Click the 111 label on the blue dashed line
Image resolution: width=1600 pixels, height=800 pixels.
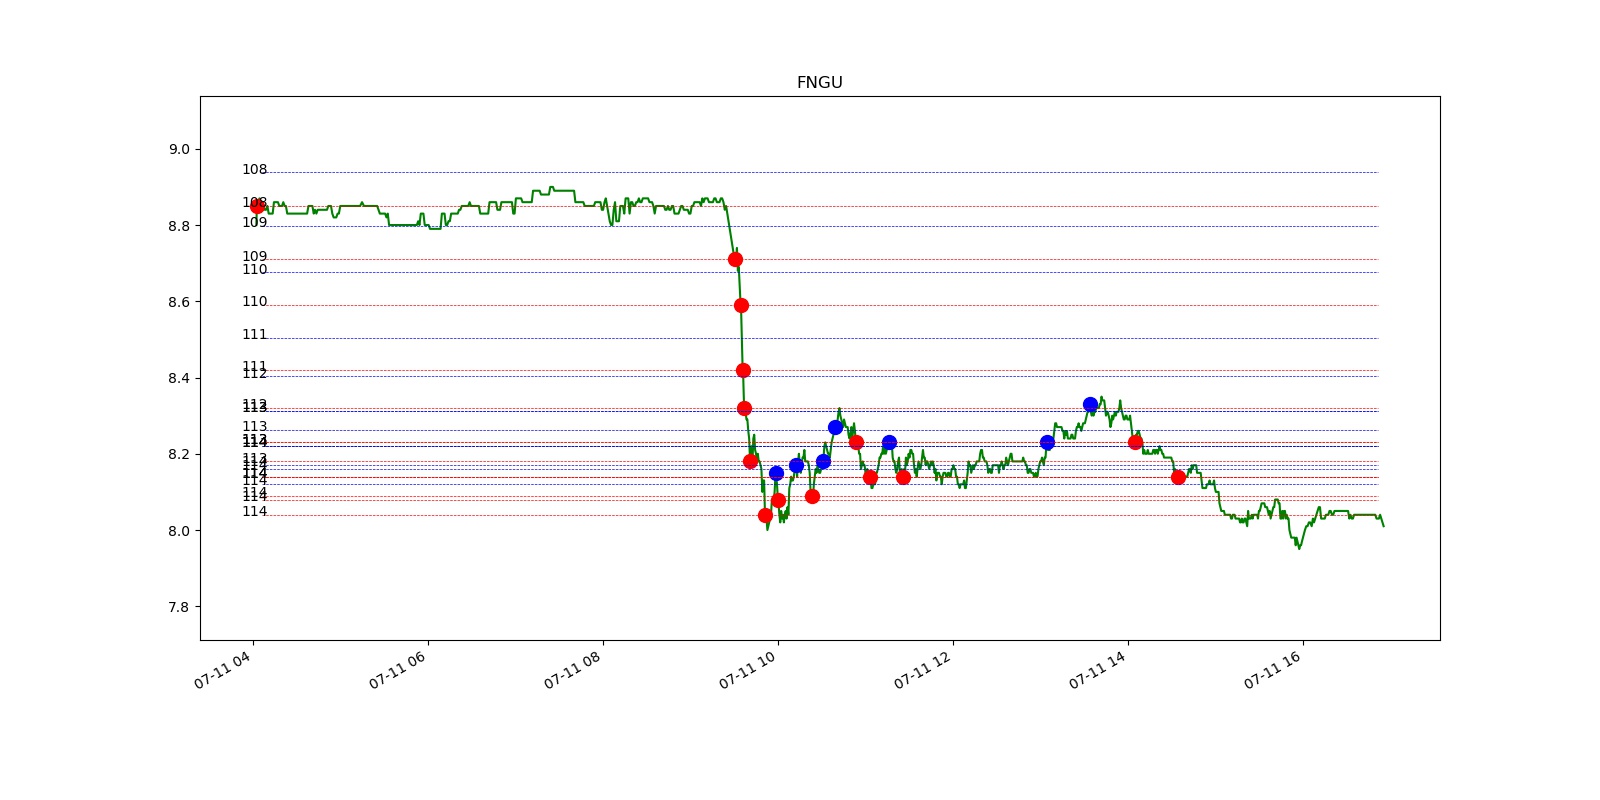pos(255,335)
